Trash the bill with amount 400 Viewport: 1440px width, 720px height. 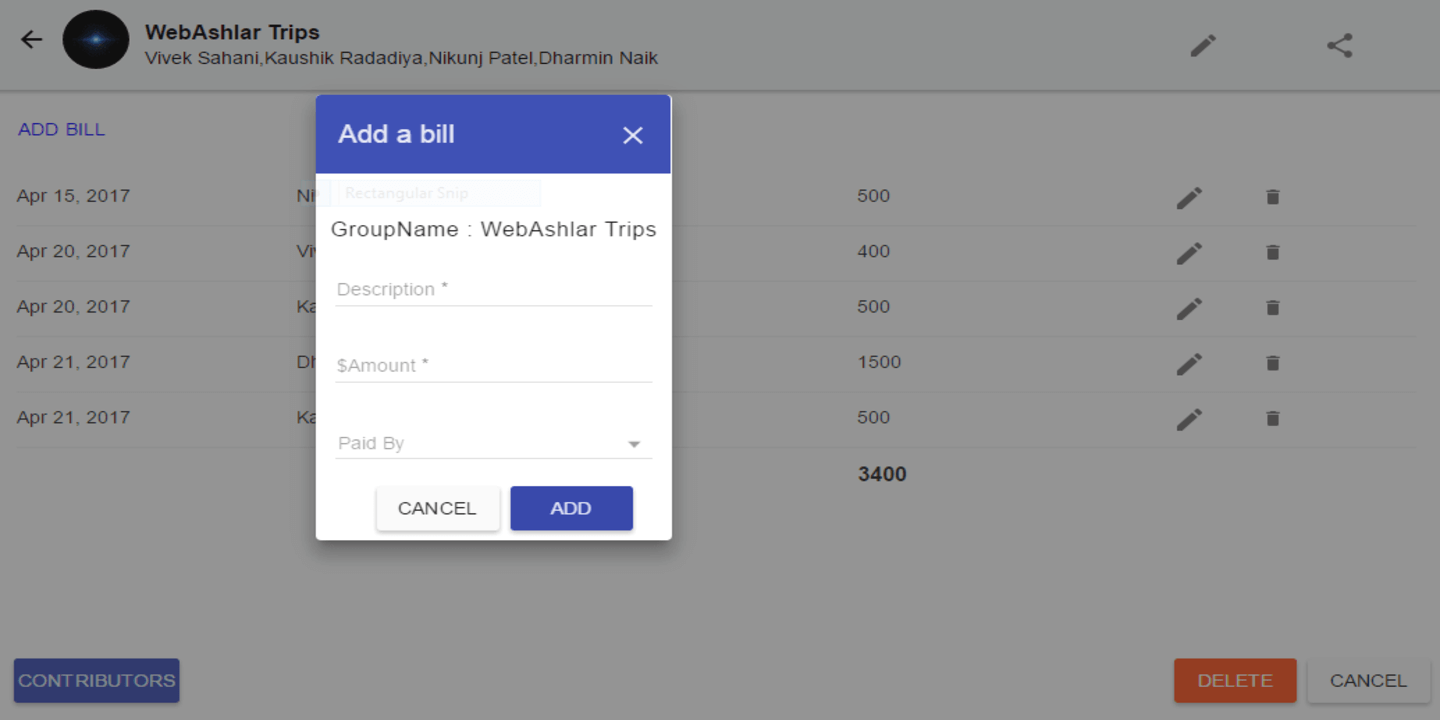point(1272,253)
